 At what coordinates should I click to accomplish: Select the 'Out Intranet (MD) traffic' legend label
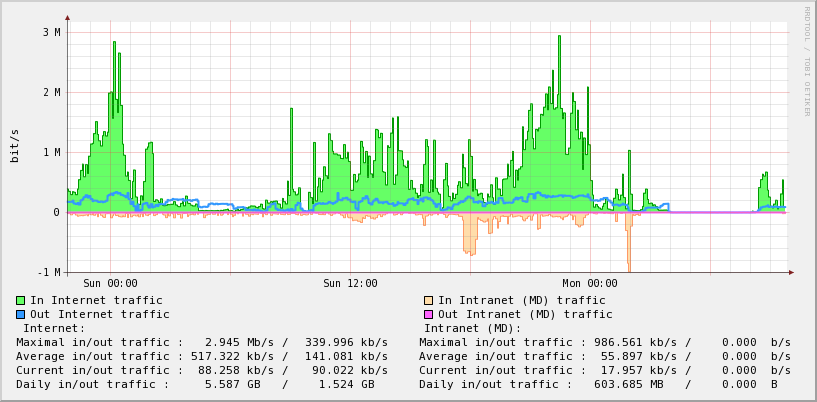(x=525, y=314)
